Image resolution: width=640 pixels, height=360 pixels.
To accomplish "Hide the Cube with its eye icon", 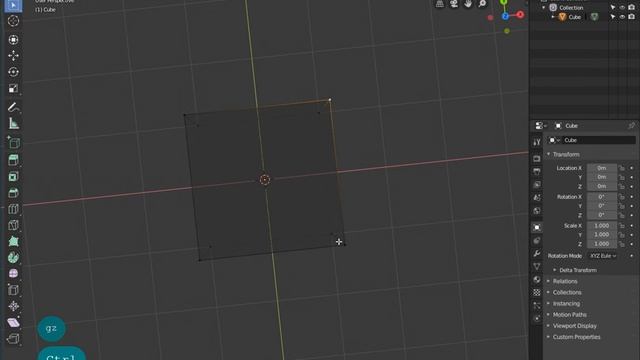I will click(622, 17).
